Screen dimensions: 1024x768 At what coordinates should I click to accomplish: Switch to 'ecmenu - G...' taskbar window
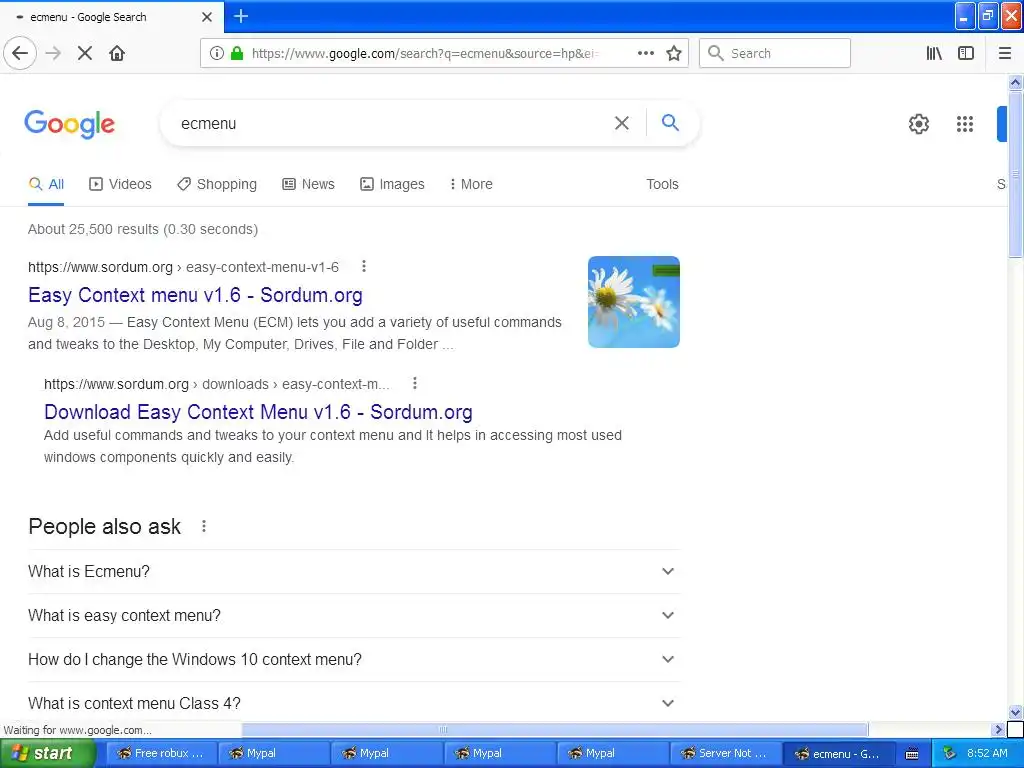coord(838,754)
